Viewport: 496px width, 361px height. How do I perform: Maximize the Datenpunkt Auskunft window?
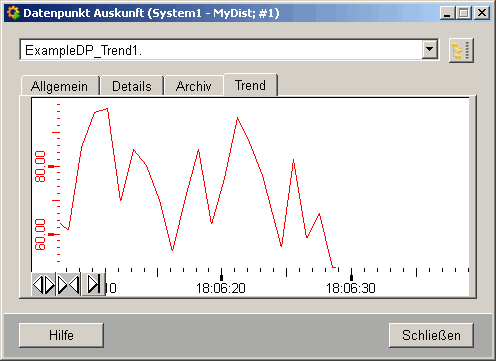tap(464, 13)
